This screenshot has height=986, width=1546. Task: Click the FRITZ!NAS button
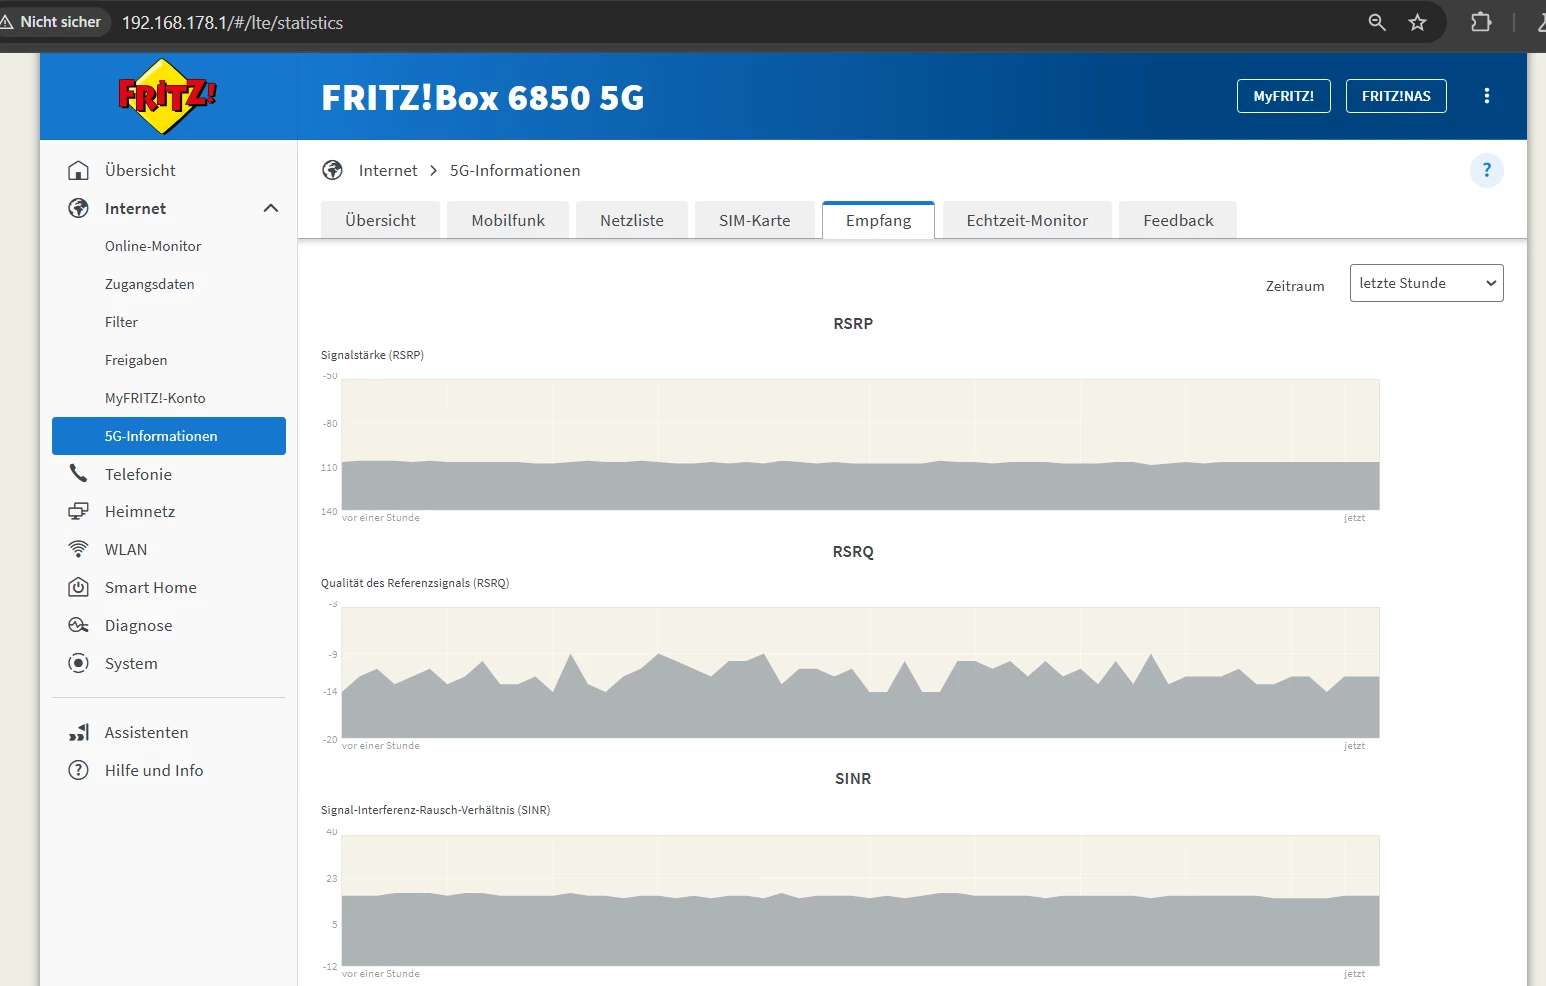coord(1396,96)
